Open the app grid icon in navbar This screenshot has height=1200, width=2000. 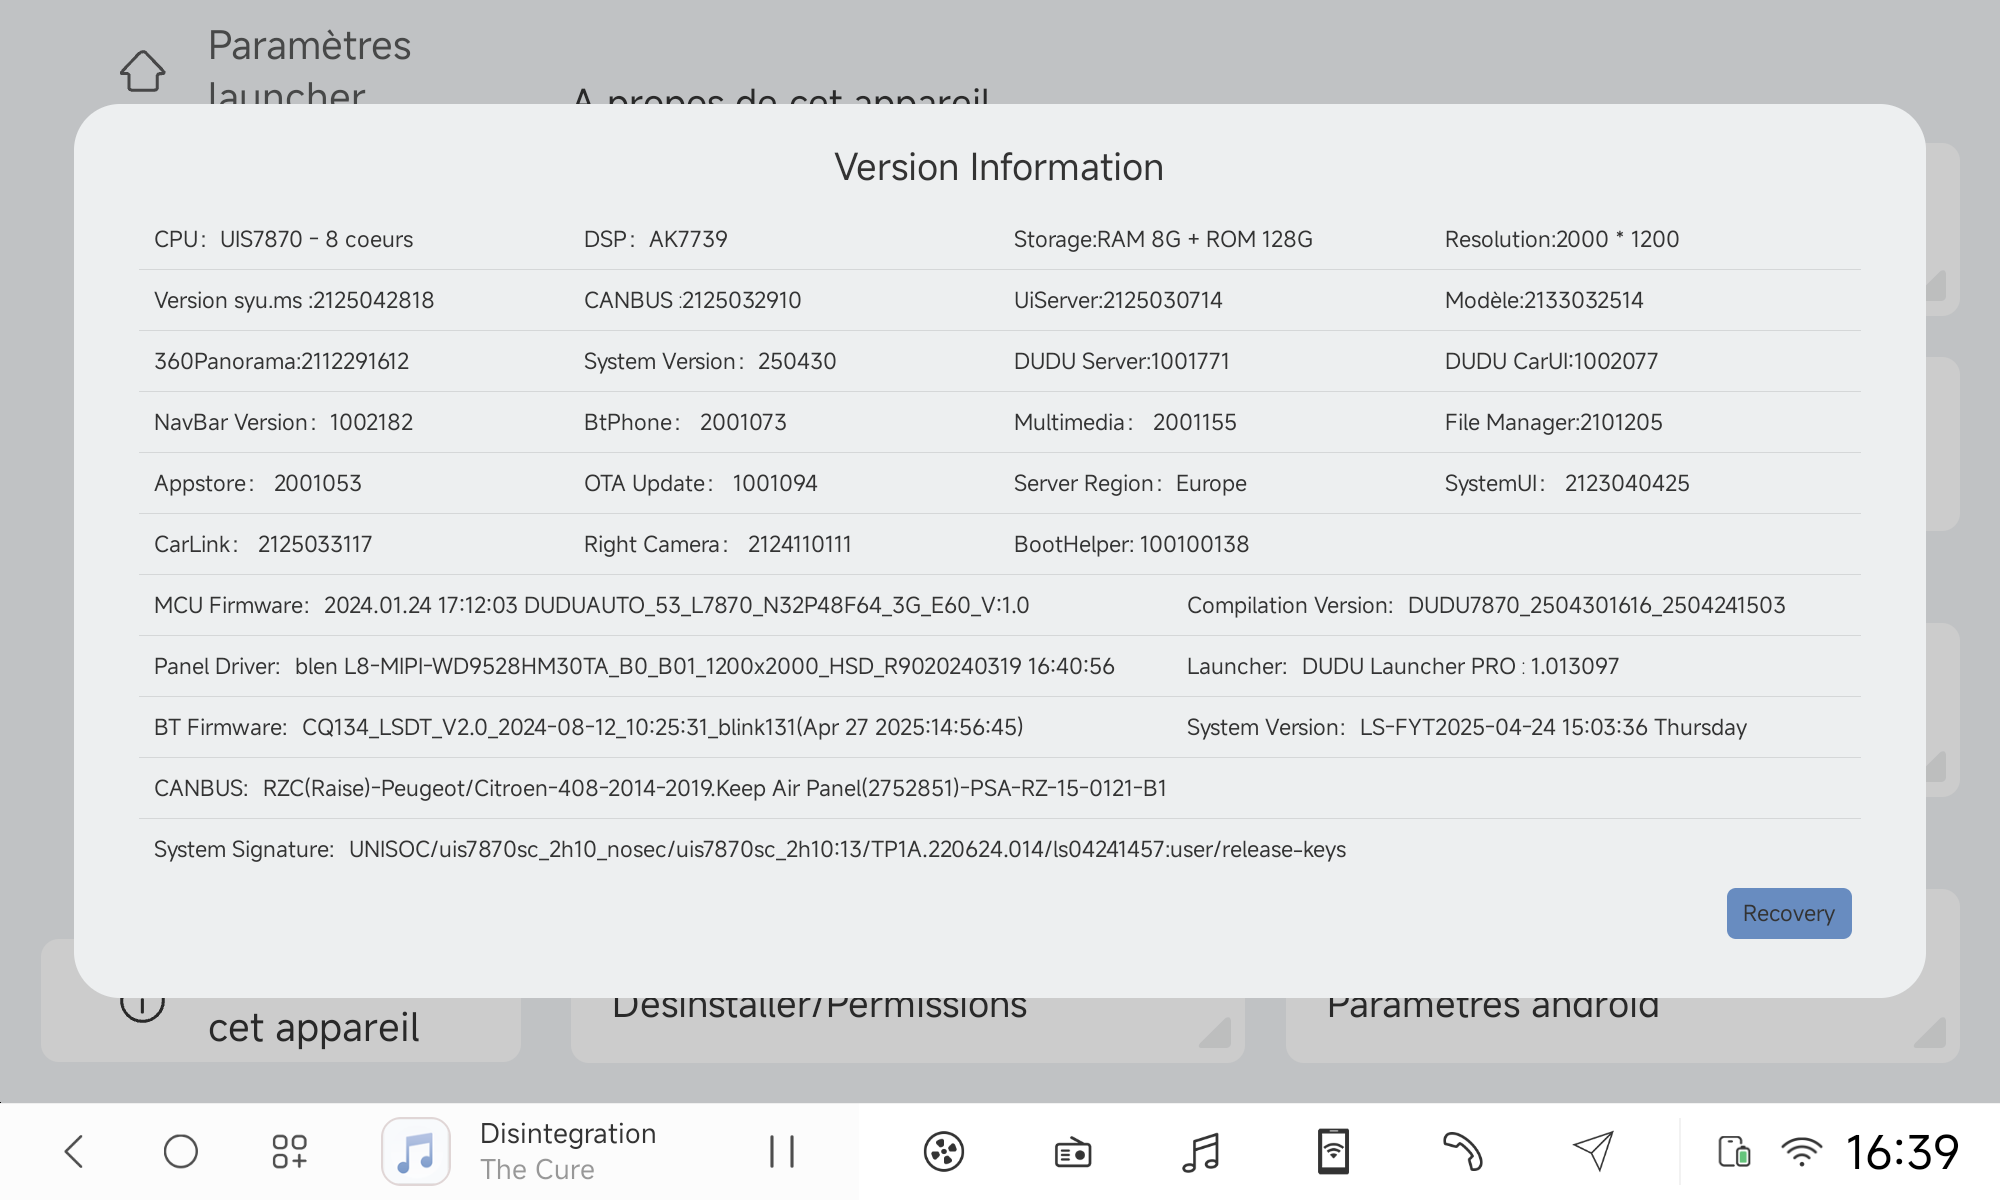pos(289,1151)
